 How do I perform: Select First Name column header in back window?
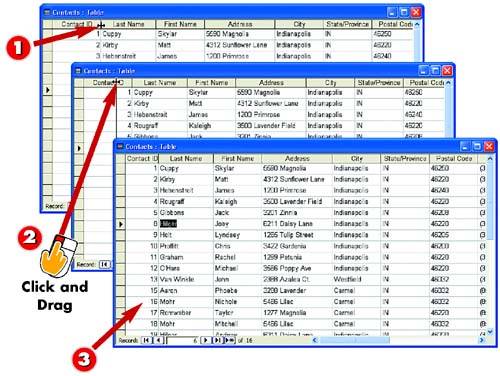[180, 24]
